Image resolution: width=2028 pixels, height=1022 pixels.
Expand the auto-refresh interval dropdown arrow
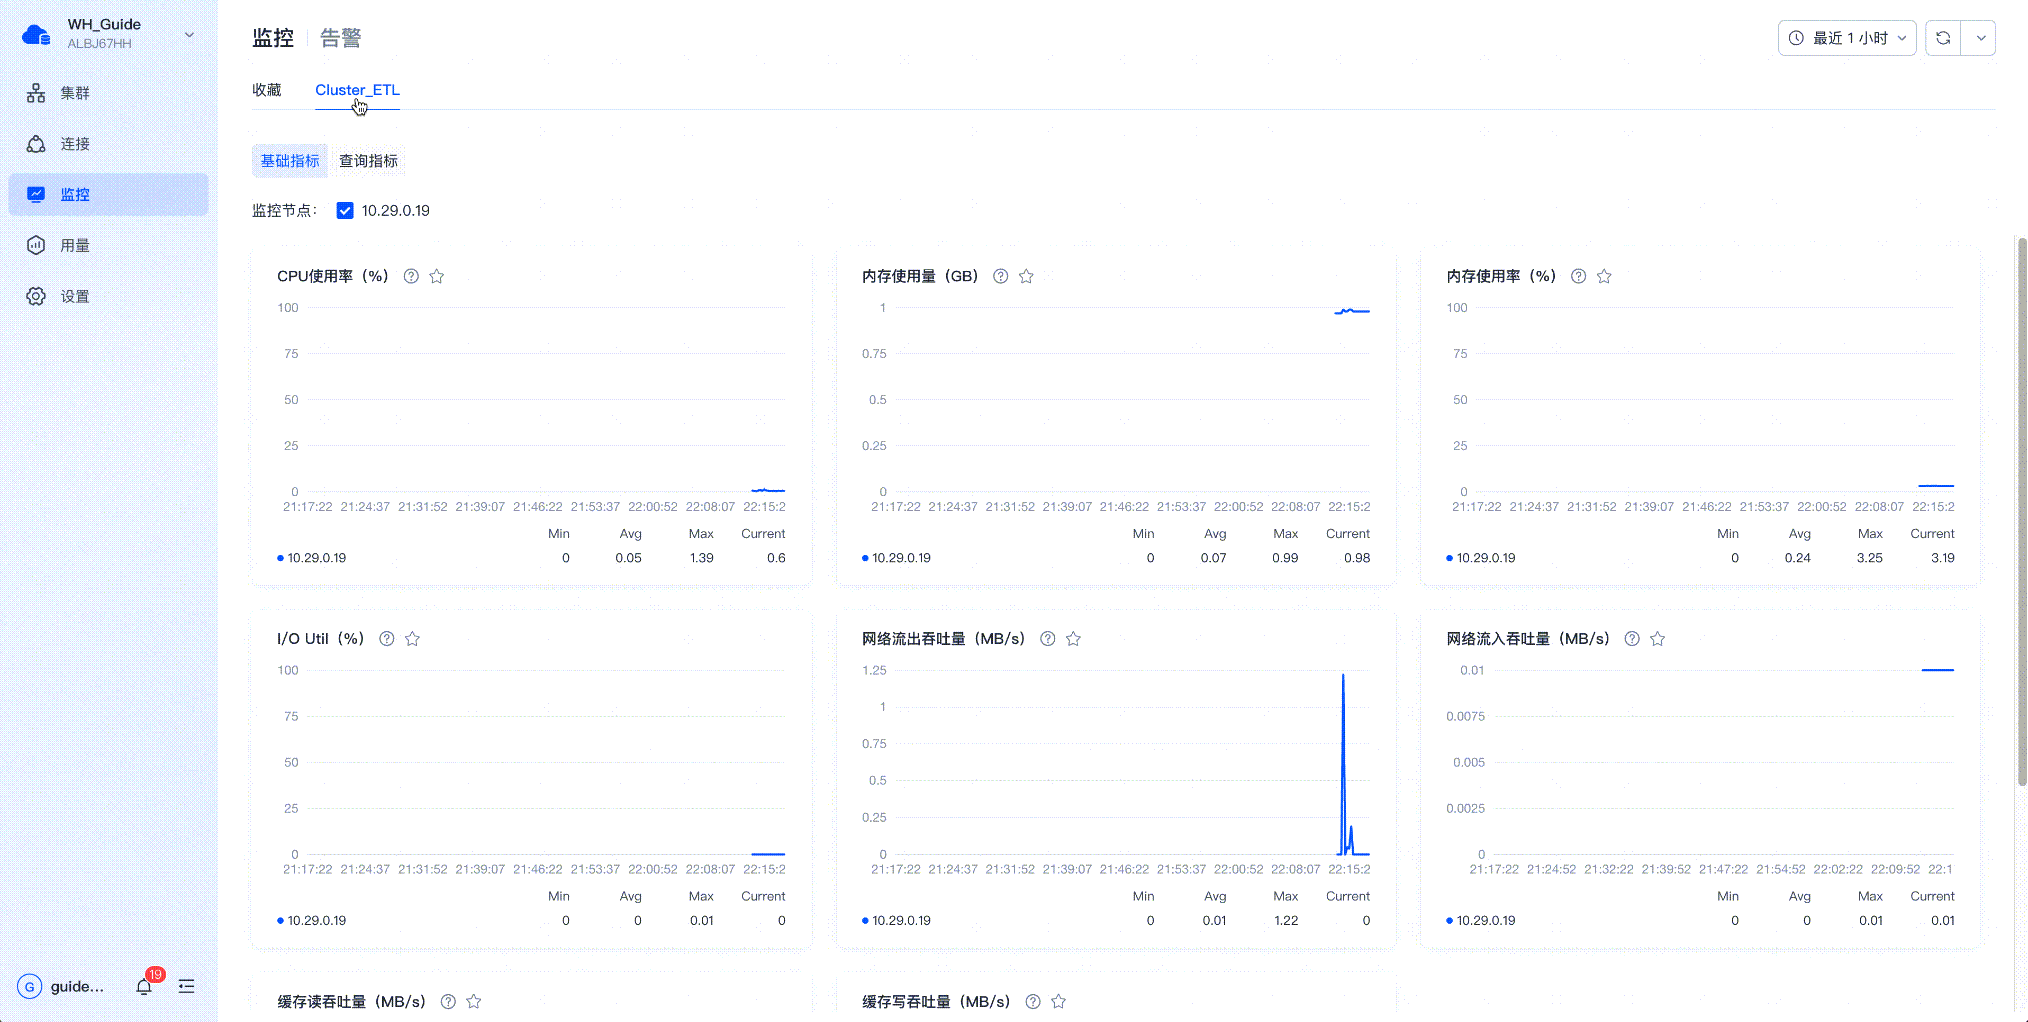[1979, 38]
